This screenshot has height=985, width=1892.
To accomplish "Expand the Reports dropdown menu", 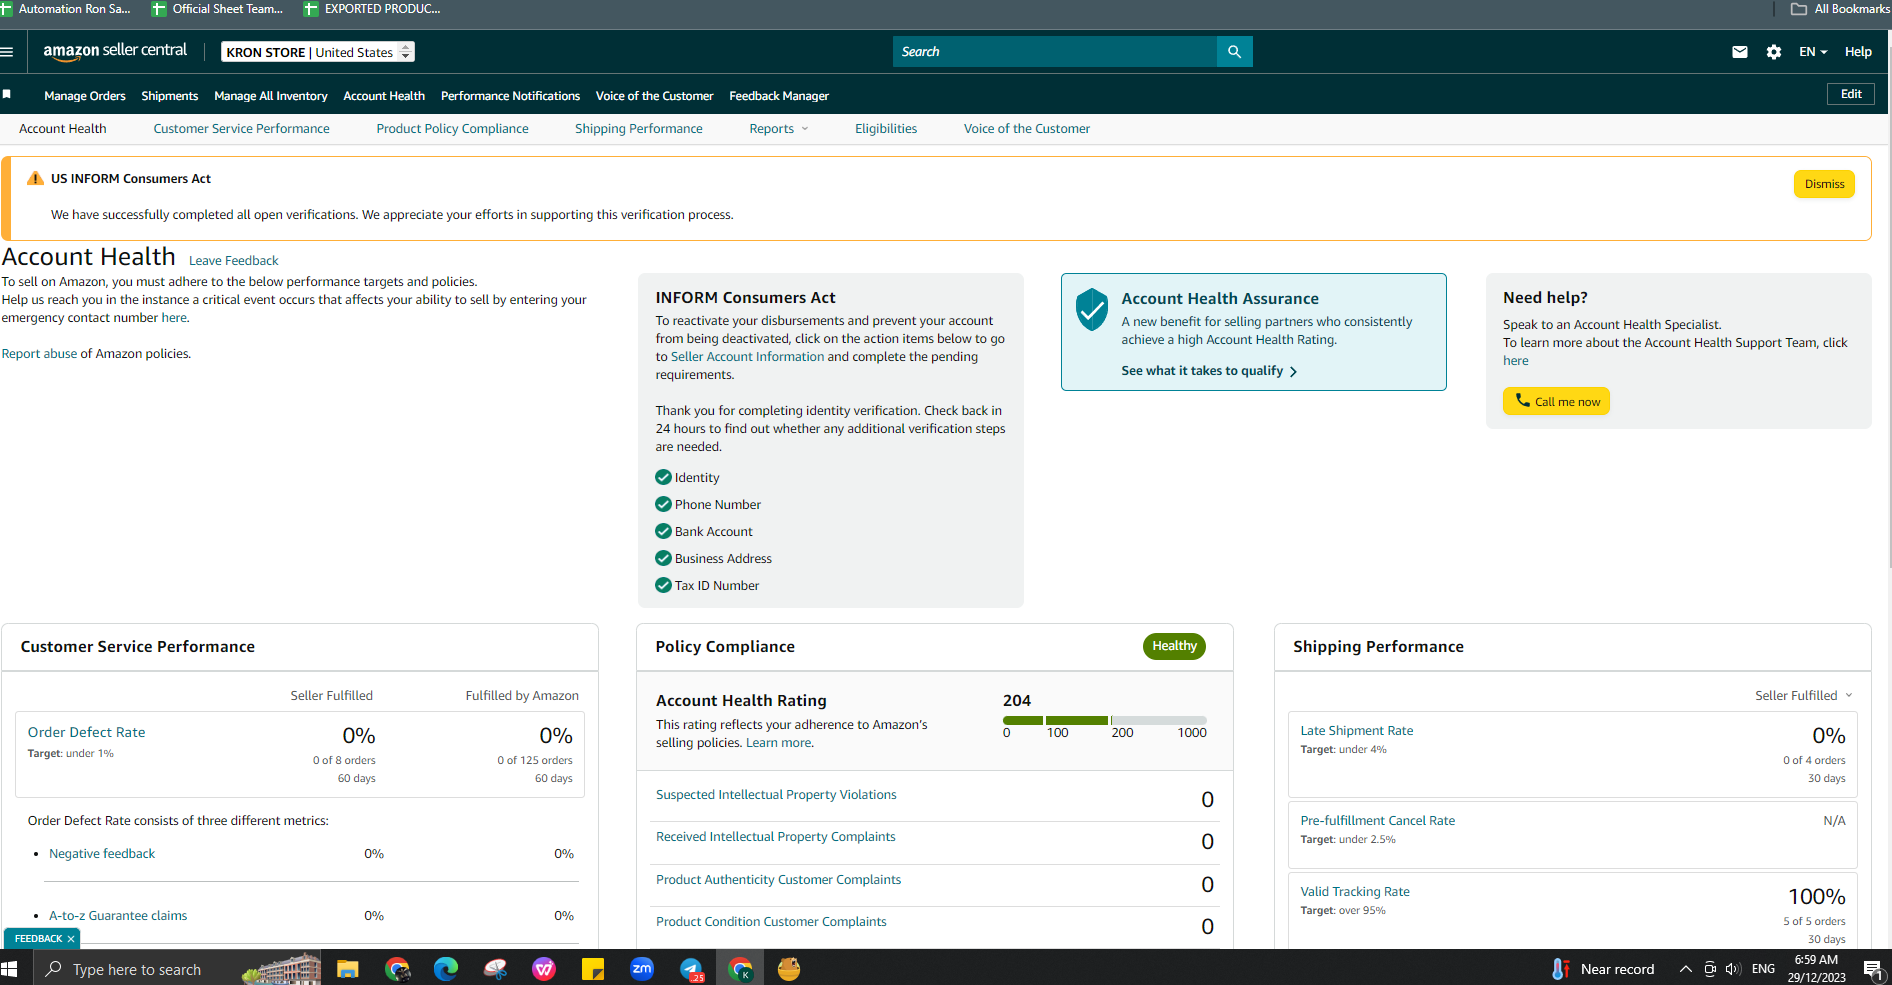I will 779,129.
